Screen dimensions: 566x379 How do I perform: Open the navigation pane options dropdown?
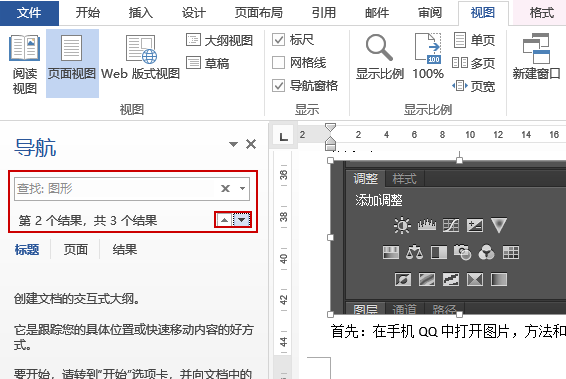click(233, 144)
